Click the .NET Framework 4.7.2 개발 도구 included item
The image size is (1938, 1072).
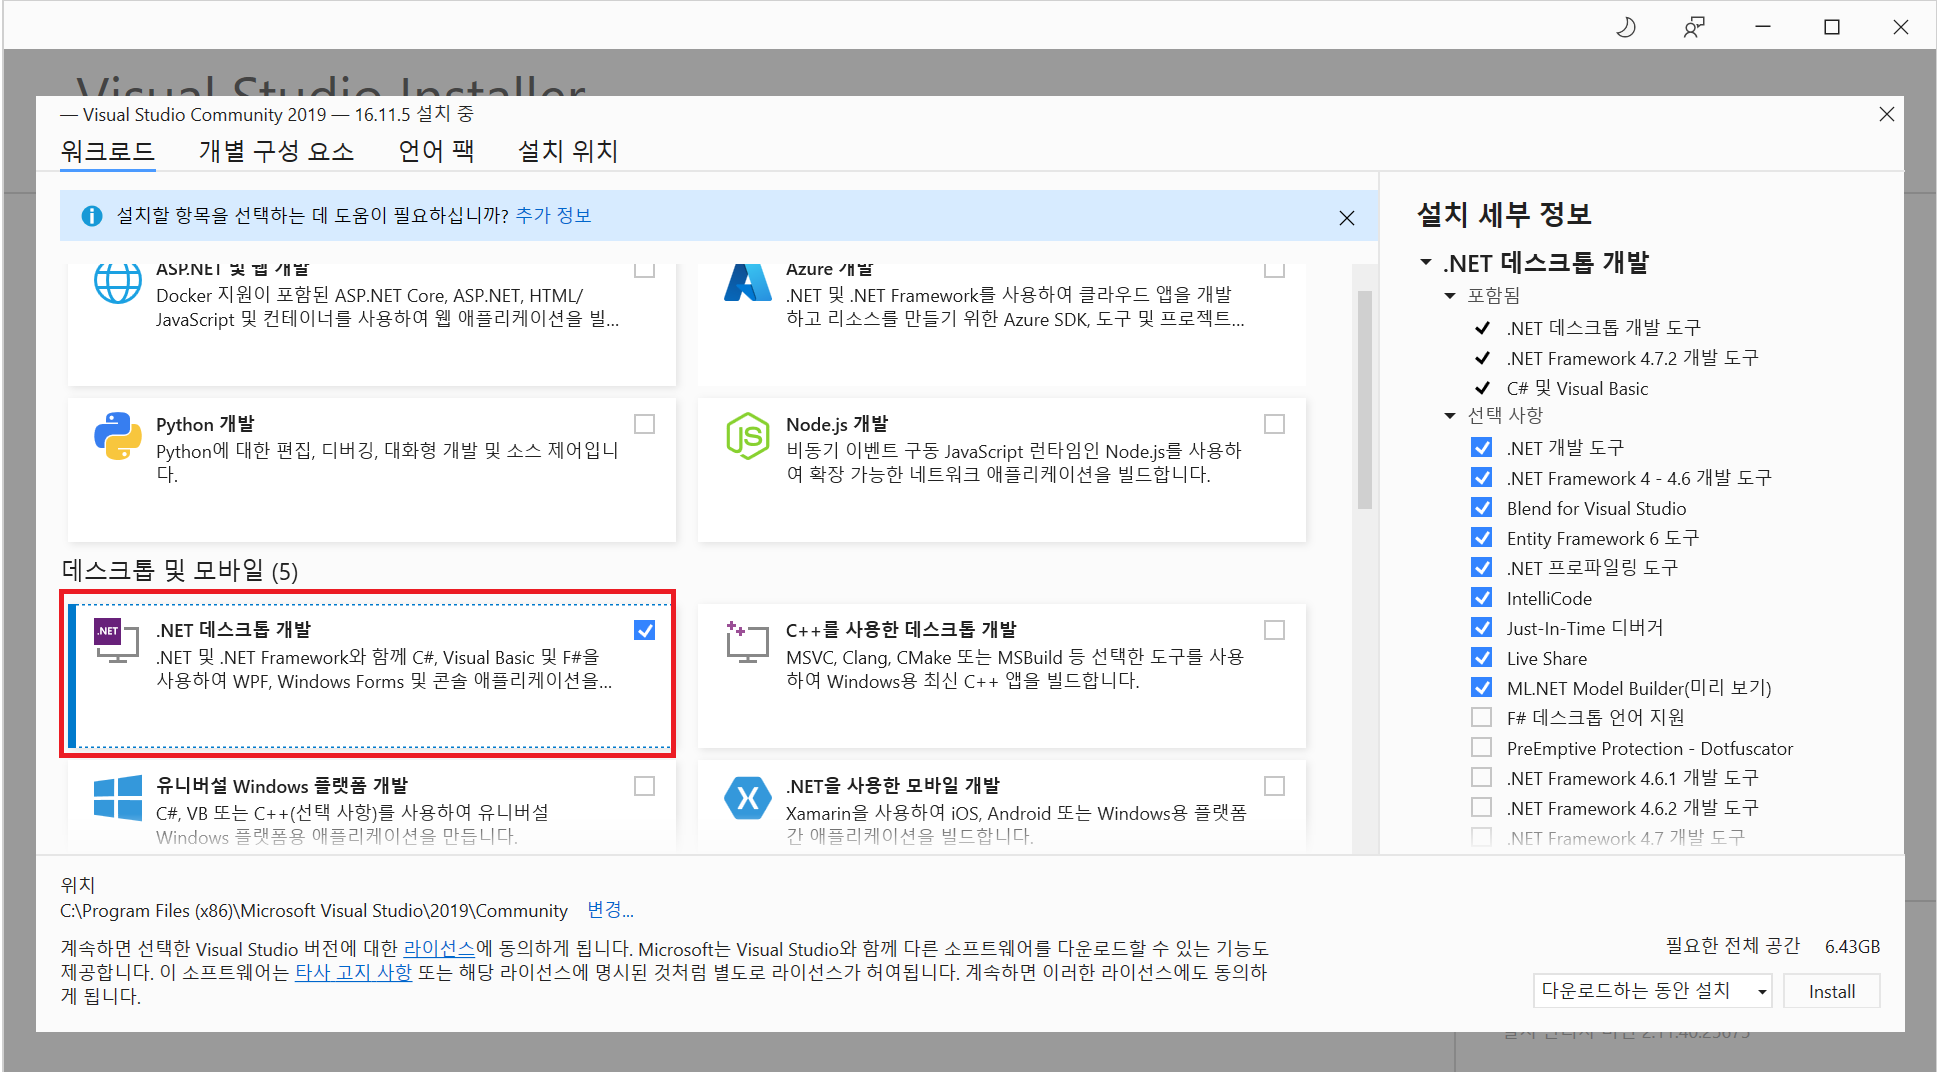click(1632, 358)
